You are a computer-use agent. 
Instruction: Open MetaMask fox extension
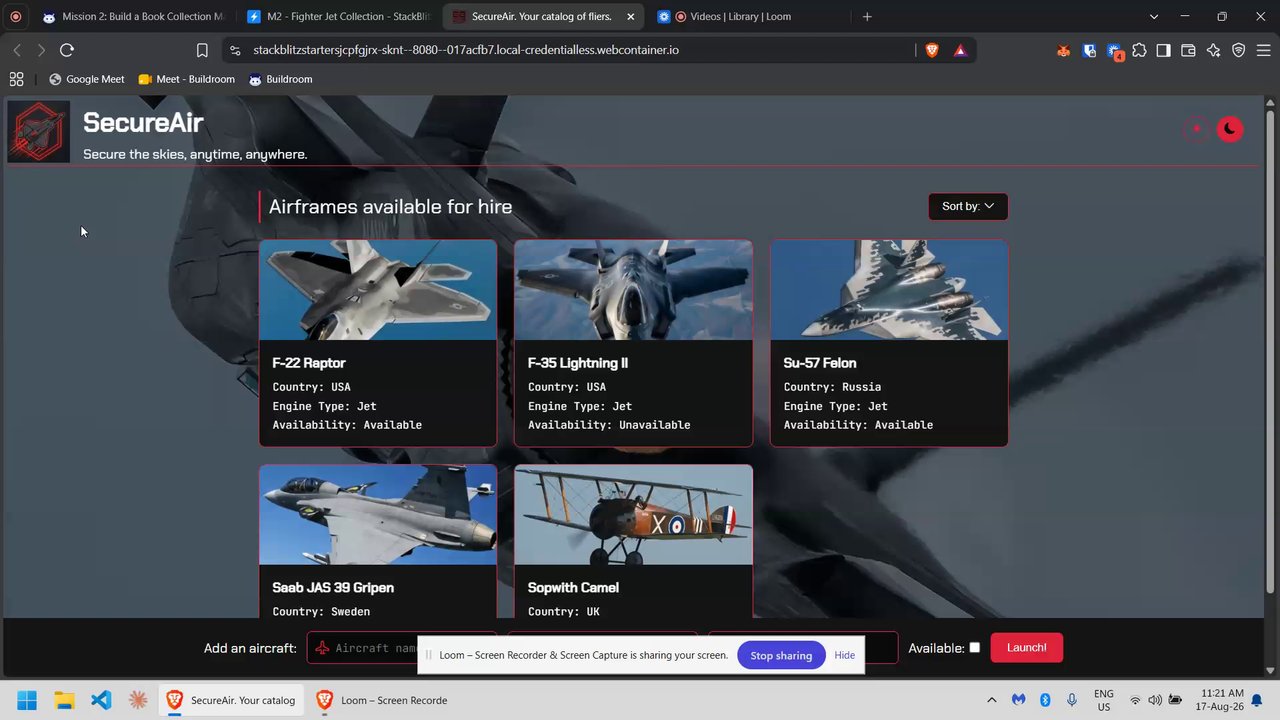tap(1064, 50)
